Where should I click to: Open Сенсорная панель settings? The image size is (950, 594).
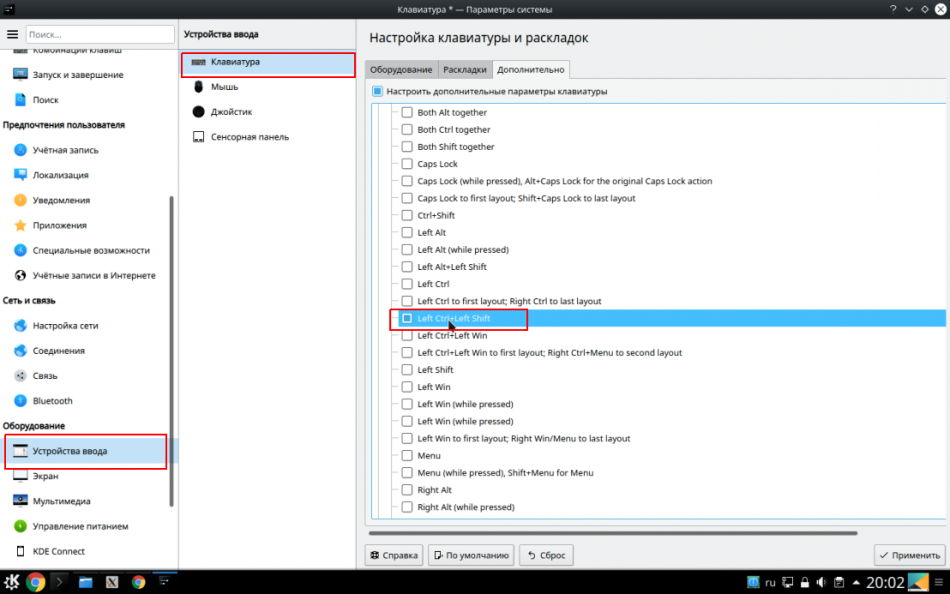pyautogui.click(x=250, y=137)
